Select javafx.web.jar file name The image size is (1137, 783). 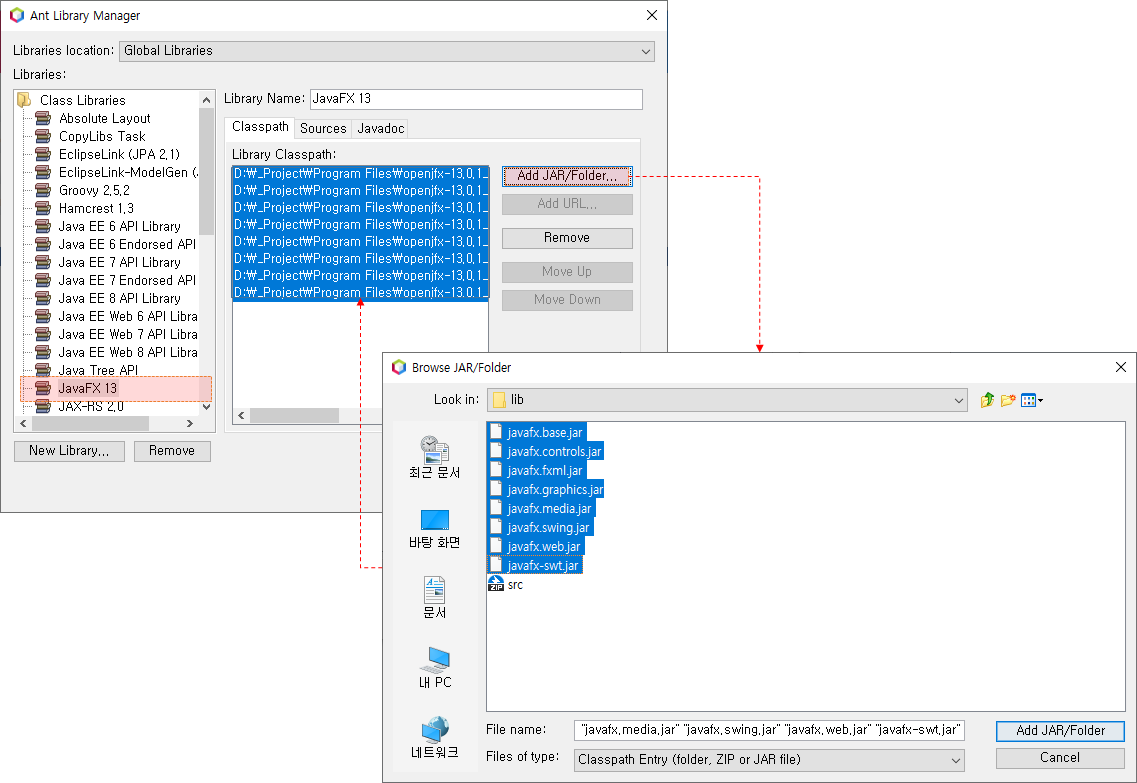[x=544, y=546]
